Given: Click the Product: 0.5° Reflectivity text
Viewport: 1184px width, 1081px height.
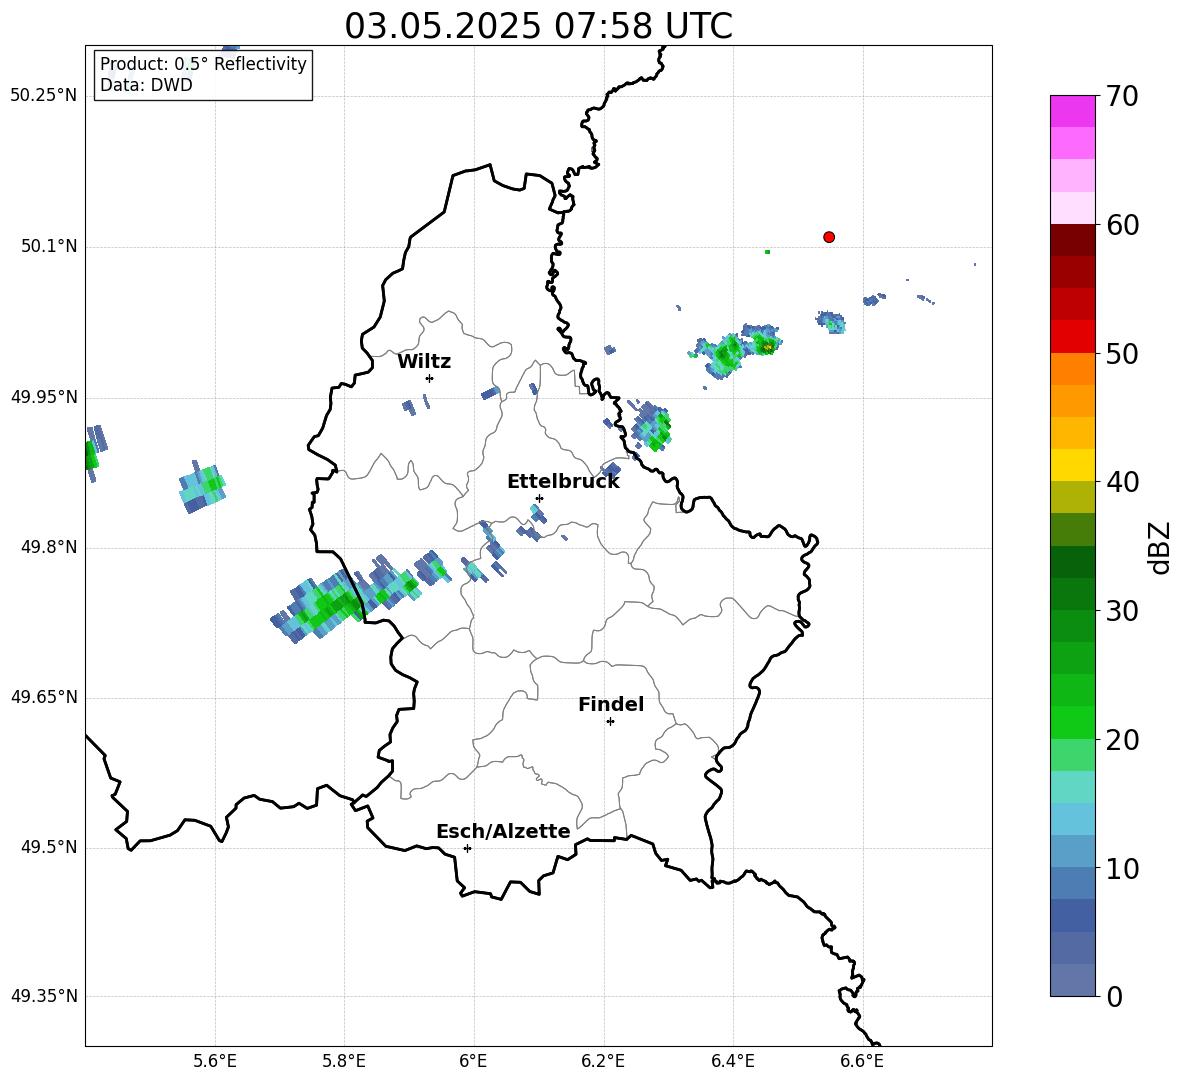Looking at the screenshot, I should pyautogui.click(x=203, y=64).
